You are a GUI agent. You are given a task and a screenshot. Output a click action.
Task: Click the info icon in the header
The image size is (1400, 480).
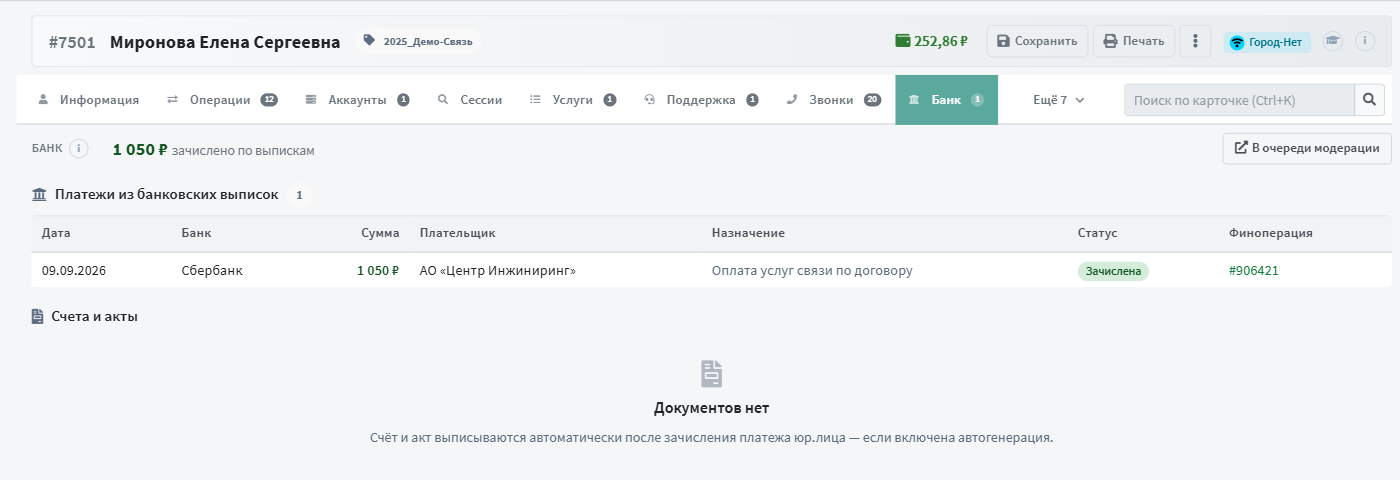tap(1365, 41)
